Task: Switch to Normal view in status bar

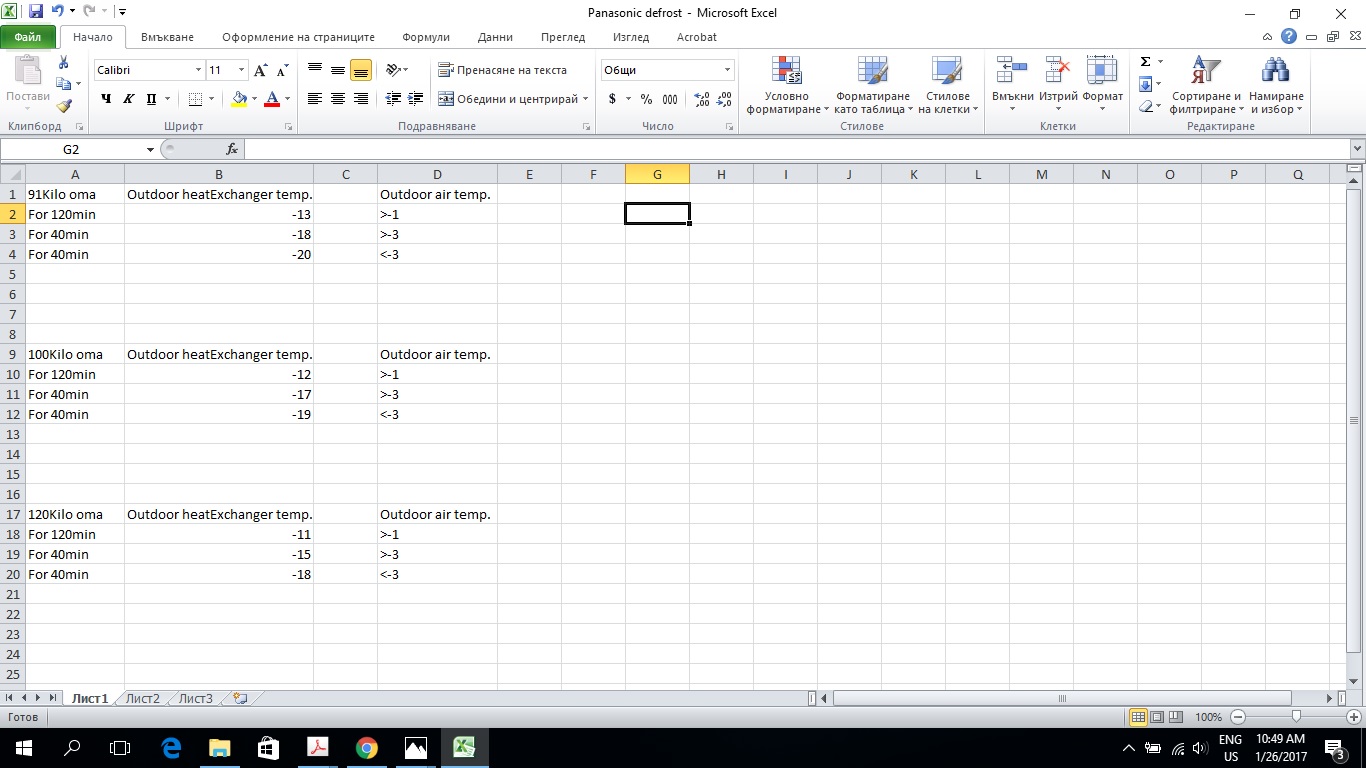Action: [1138, 717]
